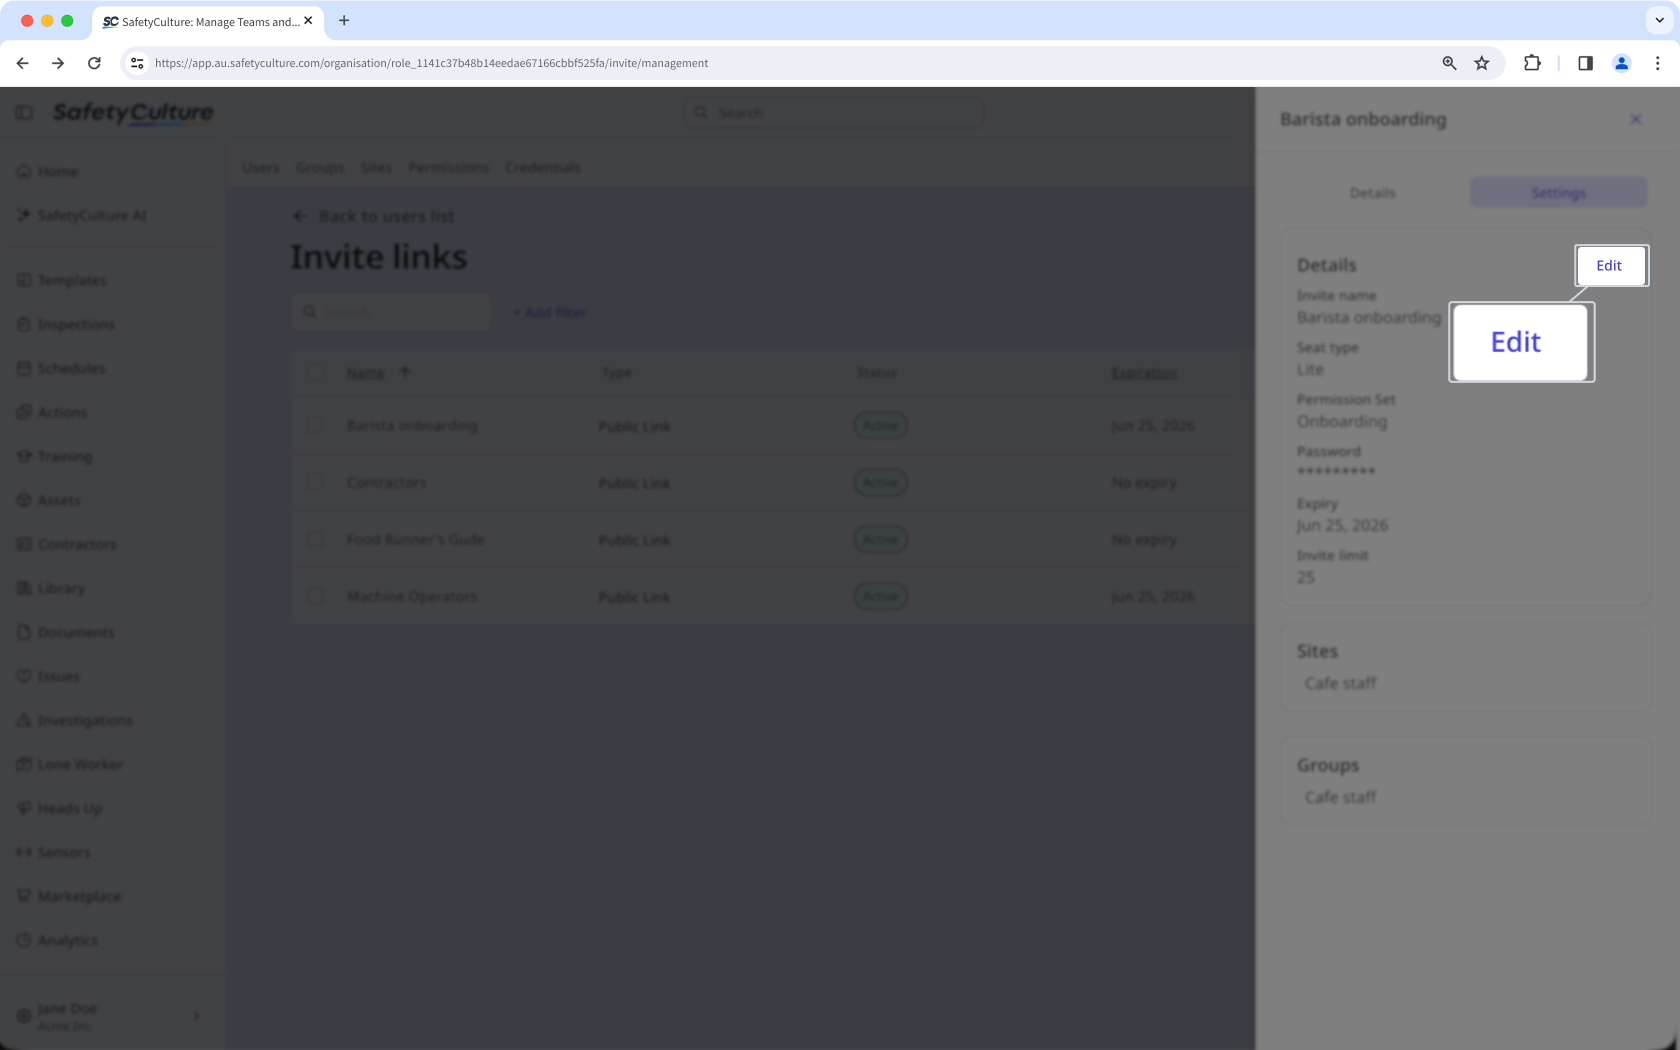The image size is (1680, 1050).
Task: Click the browser back arrow
Action: tap(22, 63)
